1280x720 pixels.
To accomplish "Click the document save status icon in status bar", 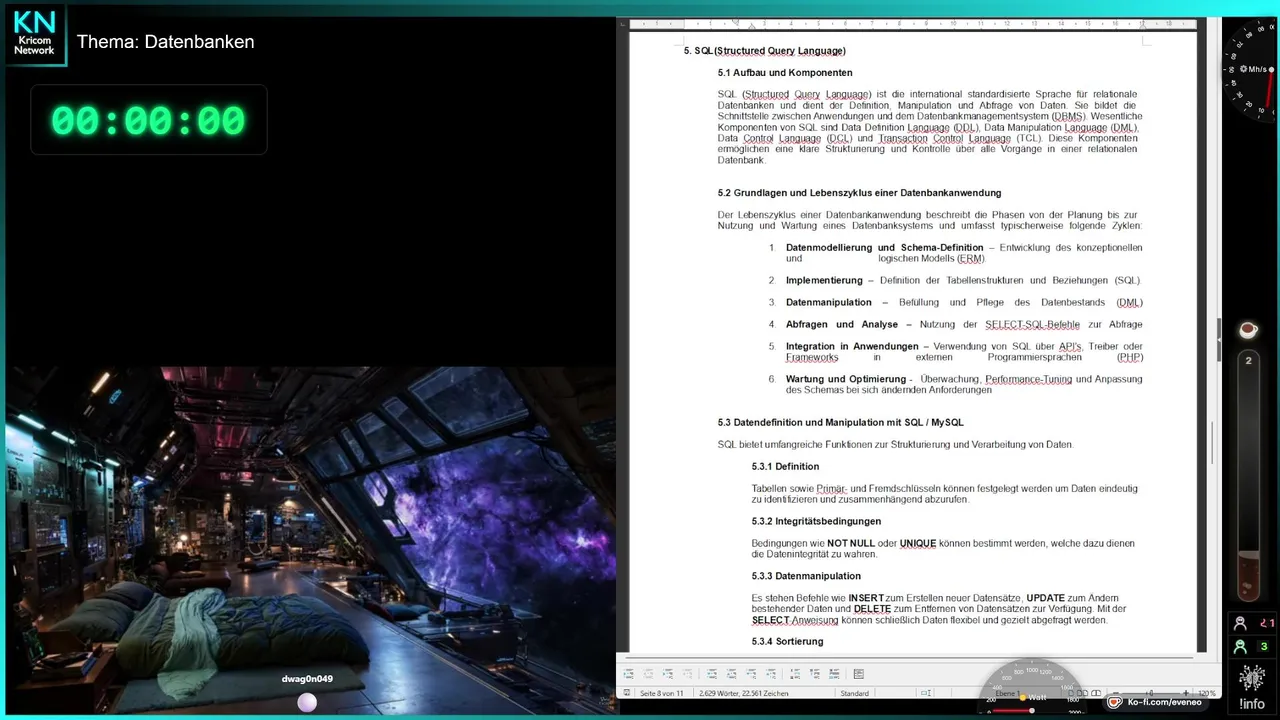I will coord(626,693).
